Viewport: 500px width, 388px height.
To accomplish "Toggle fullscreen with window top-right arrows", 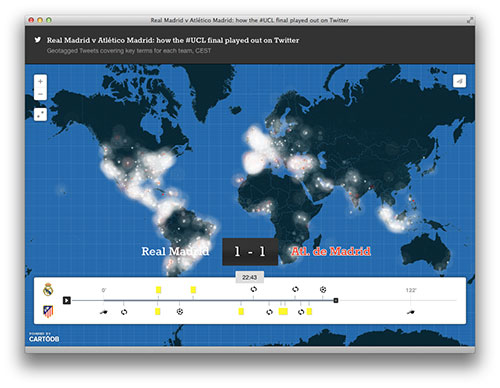I will (470, 20).
